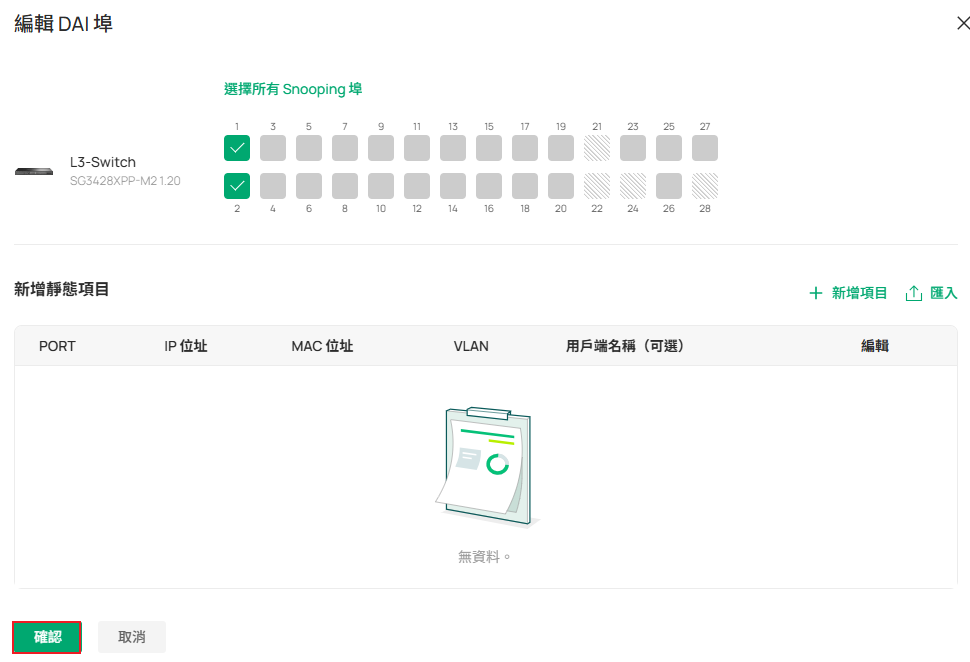Select port 15 on the switch panel

point(489,148)
